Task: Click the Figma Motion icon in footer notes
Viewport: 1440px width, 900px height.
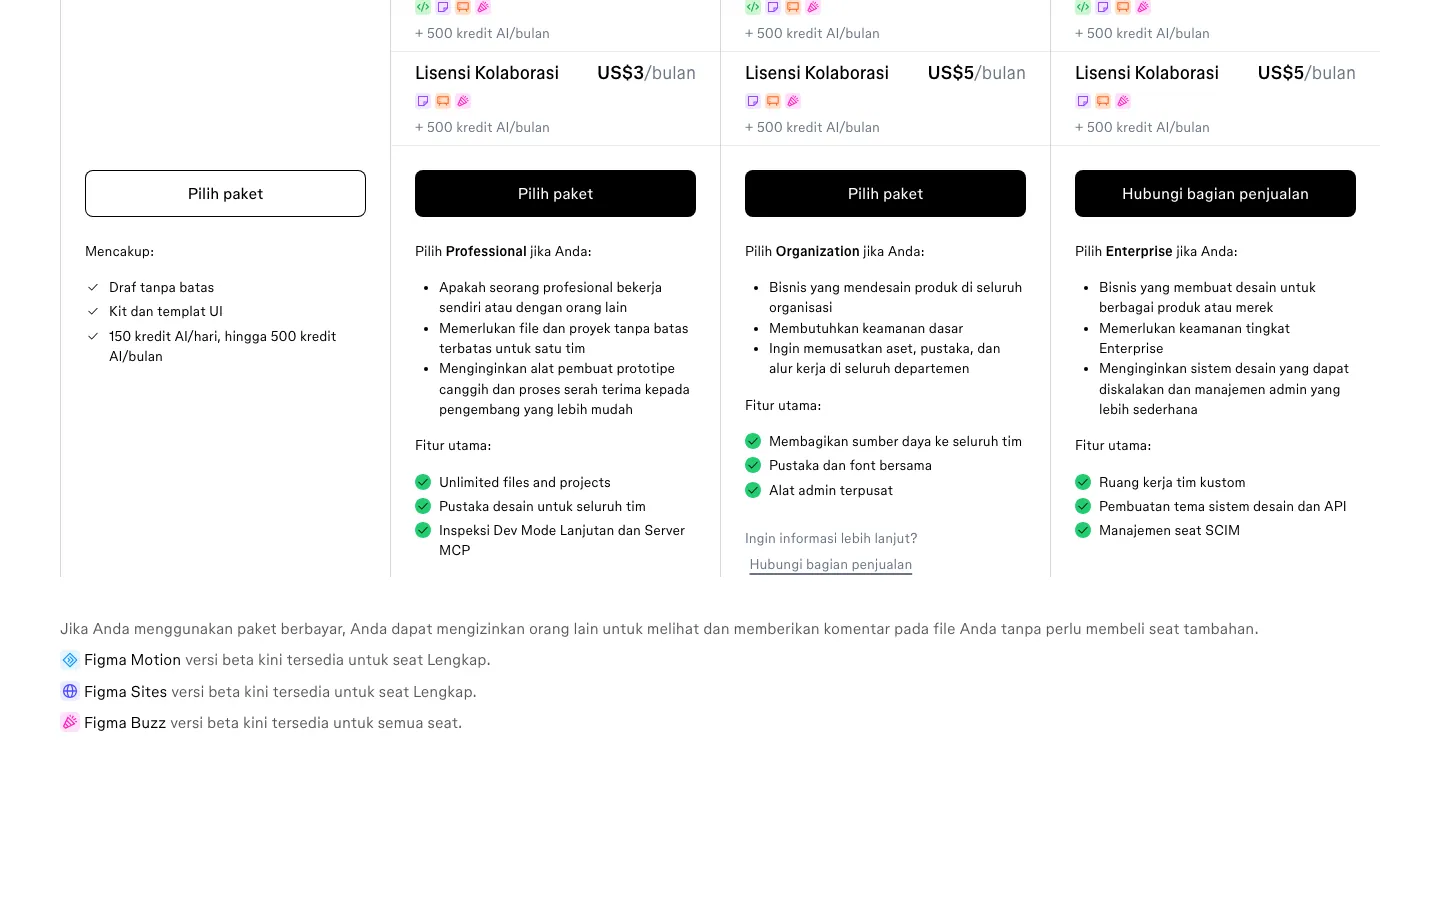Action: 70,660
